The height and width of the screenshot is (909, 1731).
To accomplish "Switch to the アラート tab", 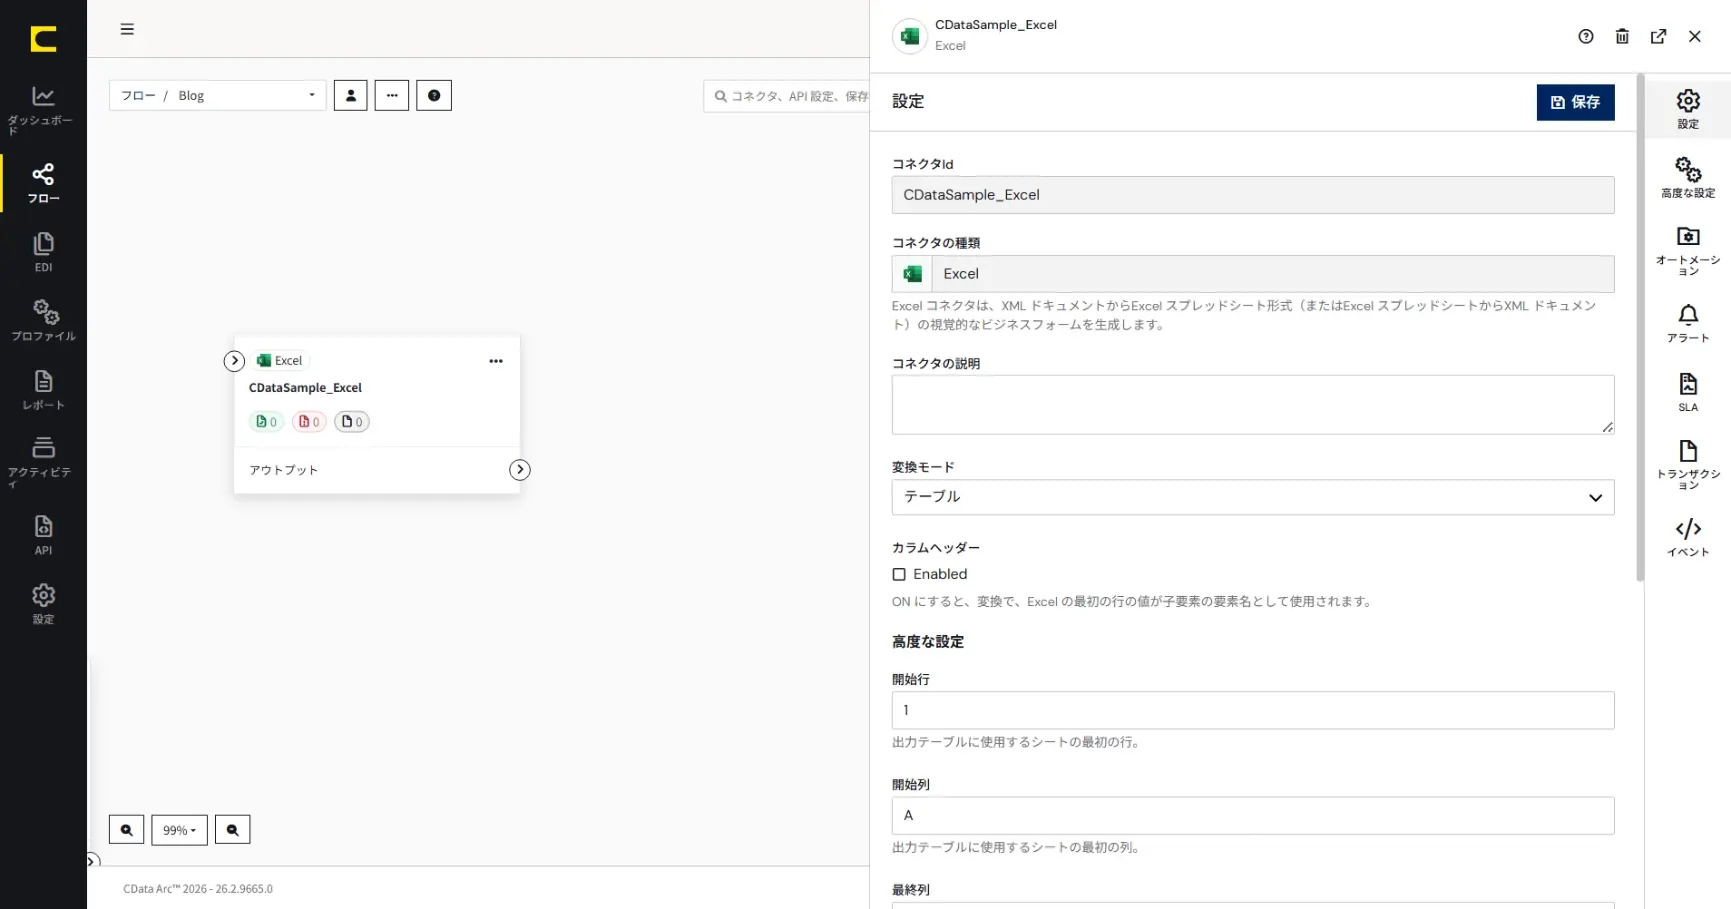I will [x=1688, y=324].
